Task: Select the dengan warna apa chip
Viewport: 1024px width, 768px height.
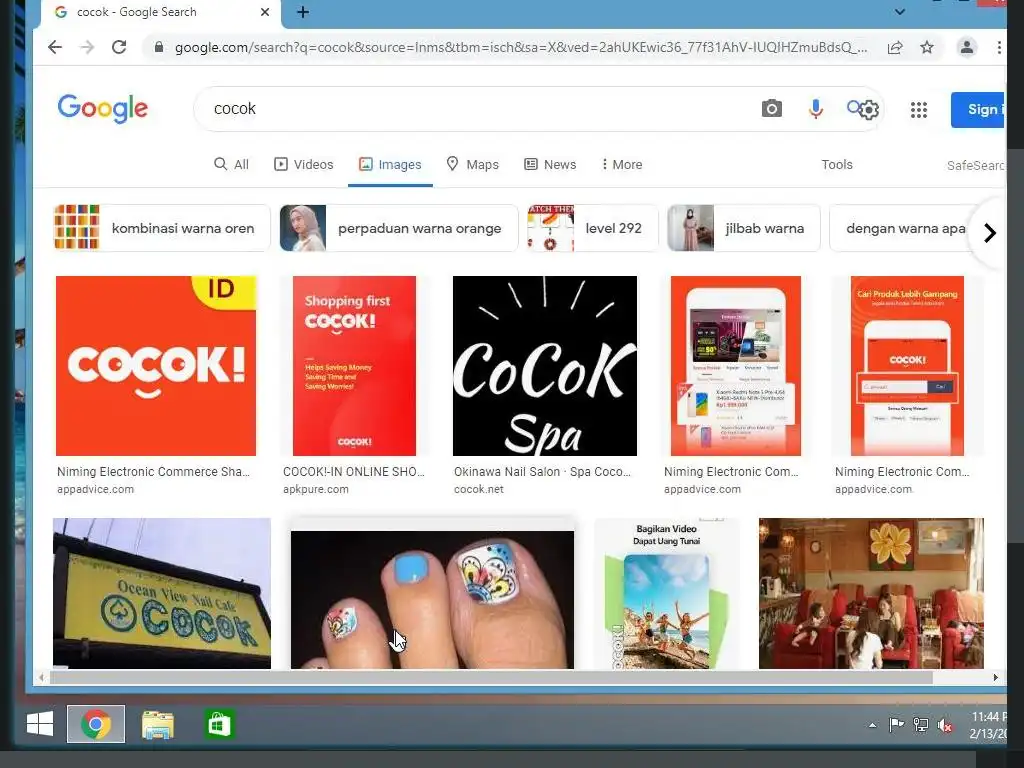Action: (905, 228)
